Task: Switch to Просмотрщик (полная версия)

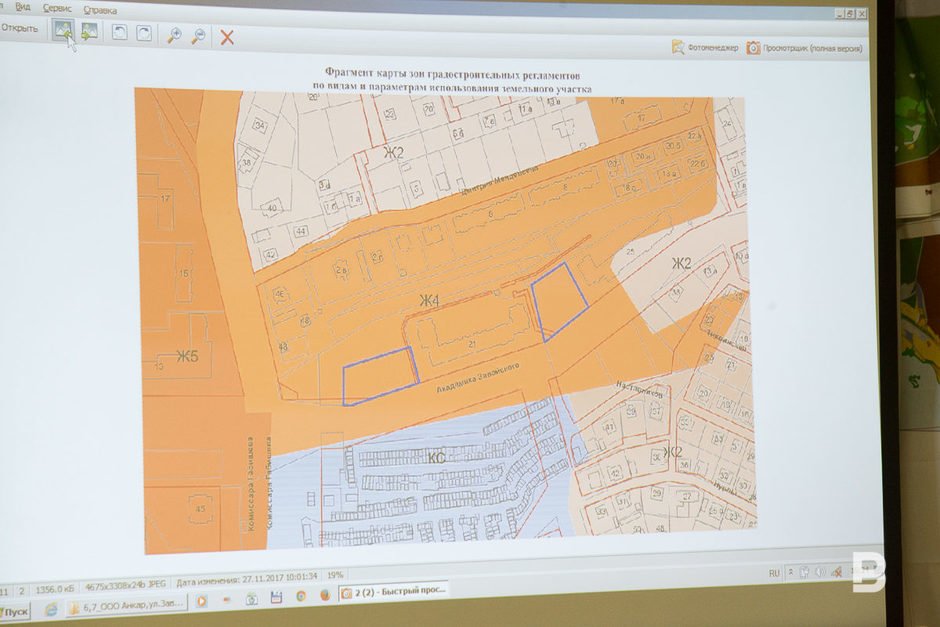Action: [805, 47]
